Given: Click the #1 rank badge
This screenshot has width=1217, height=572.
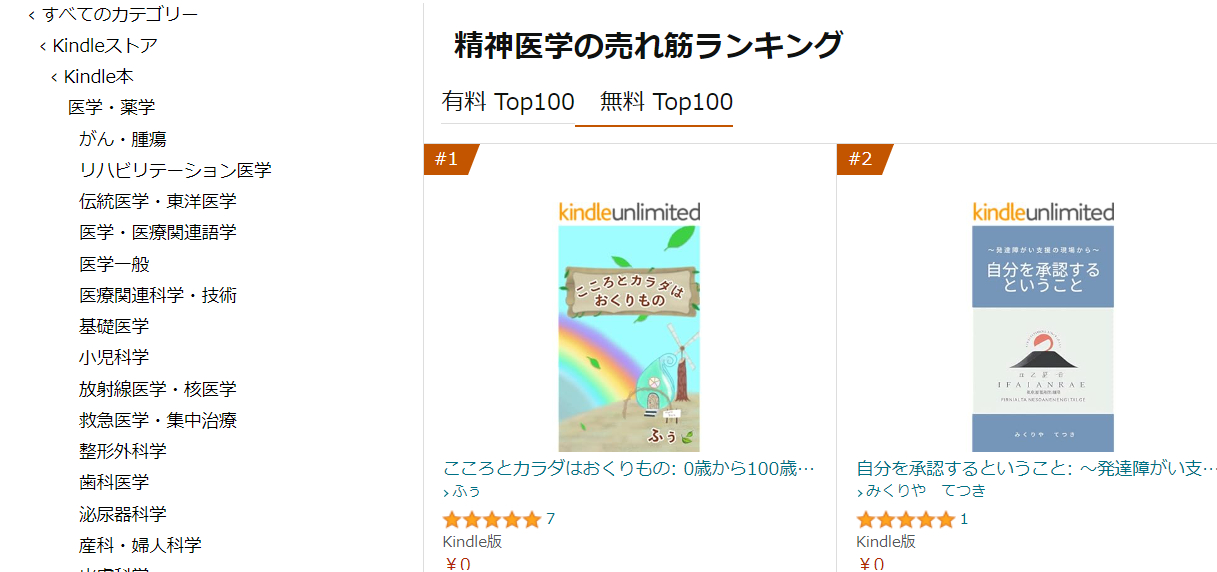Looking at the screenshot, I should (447, 159).
